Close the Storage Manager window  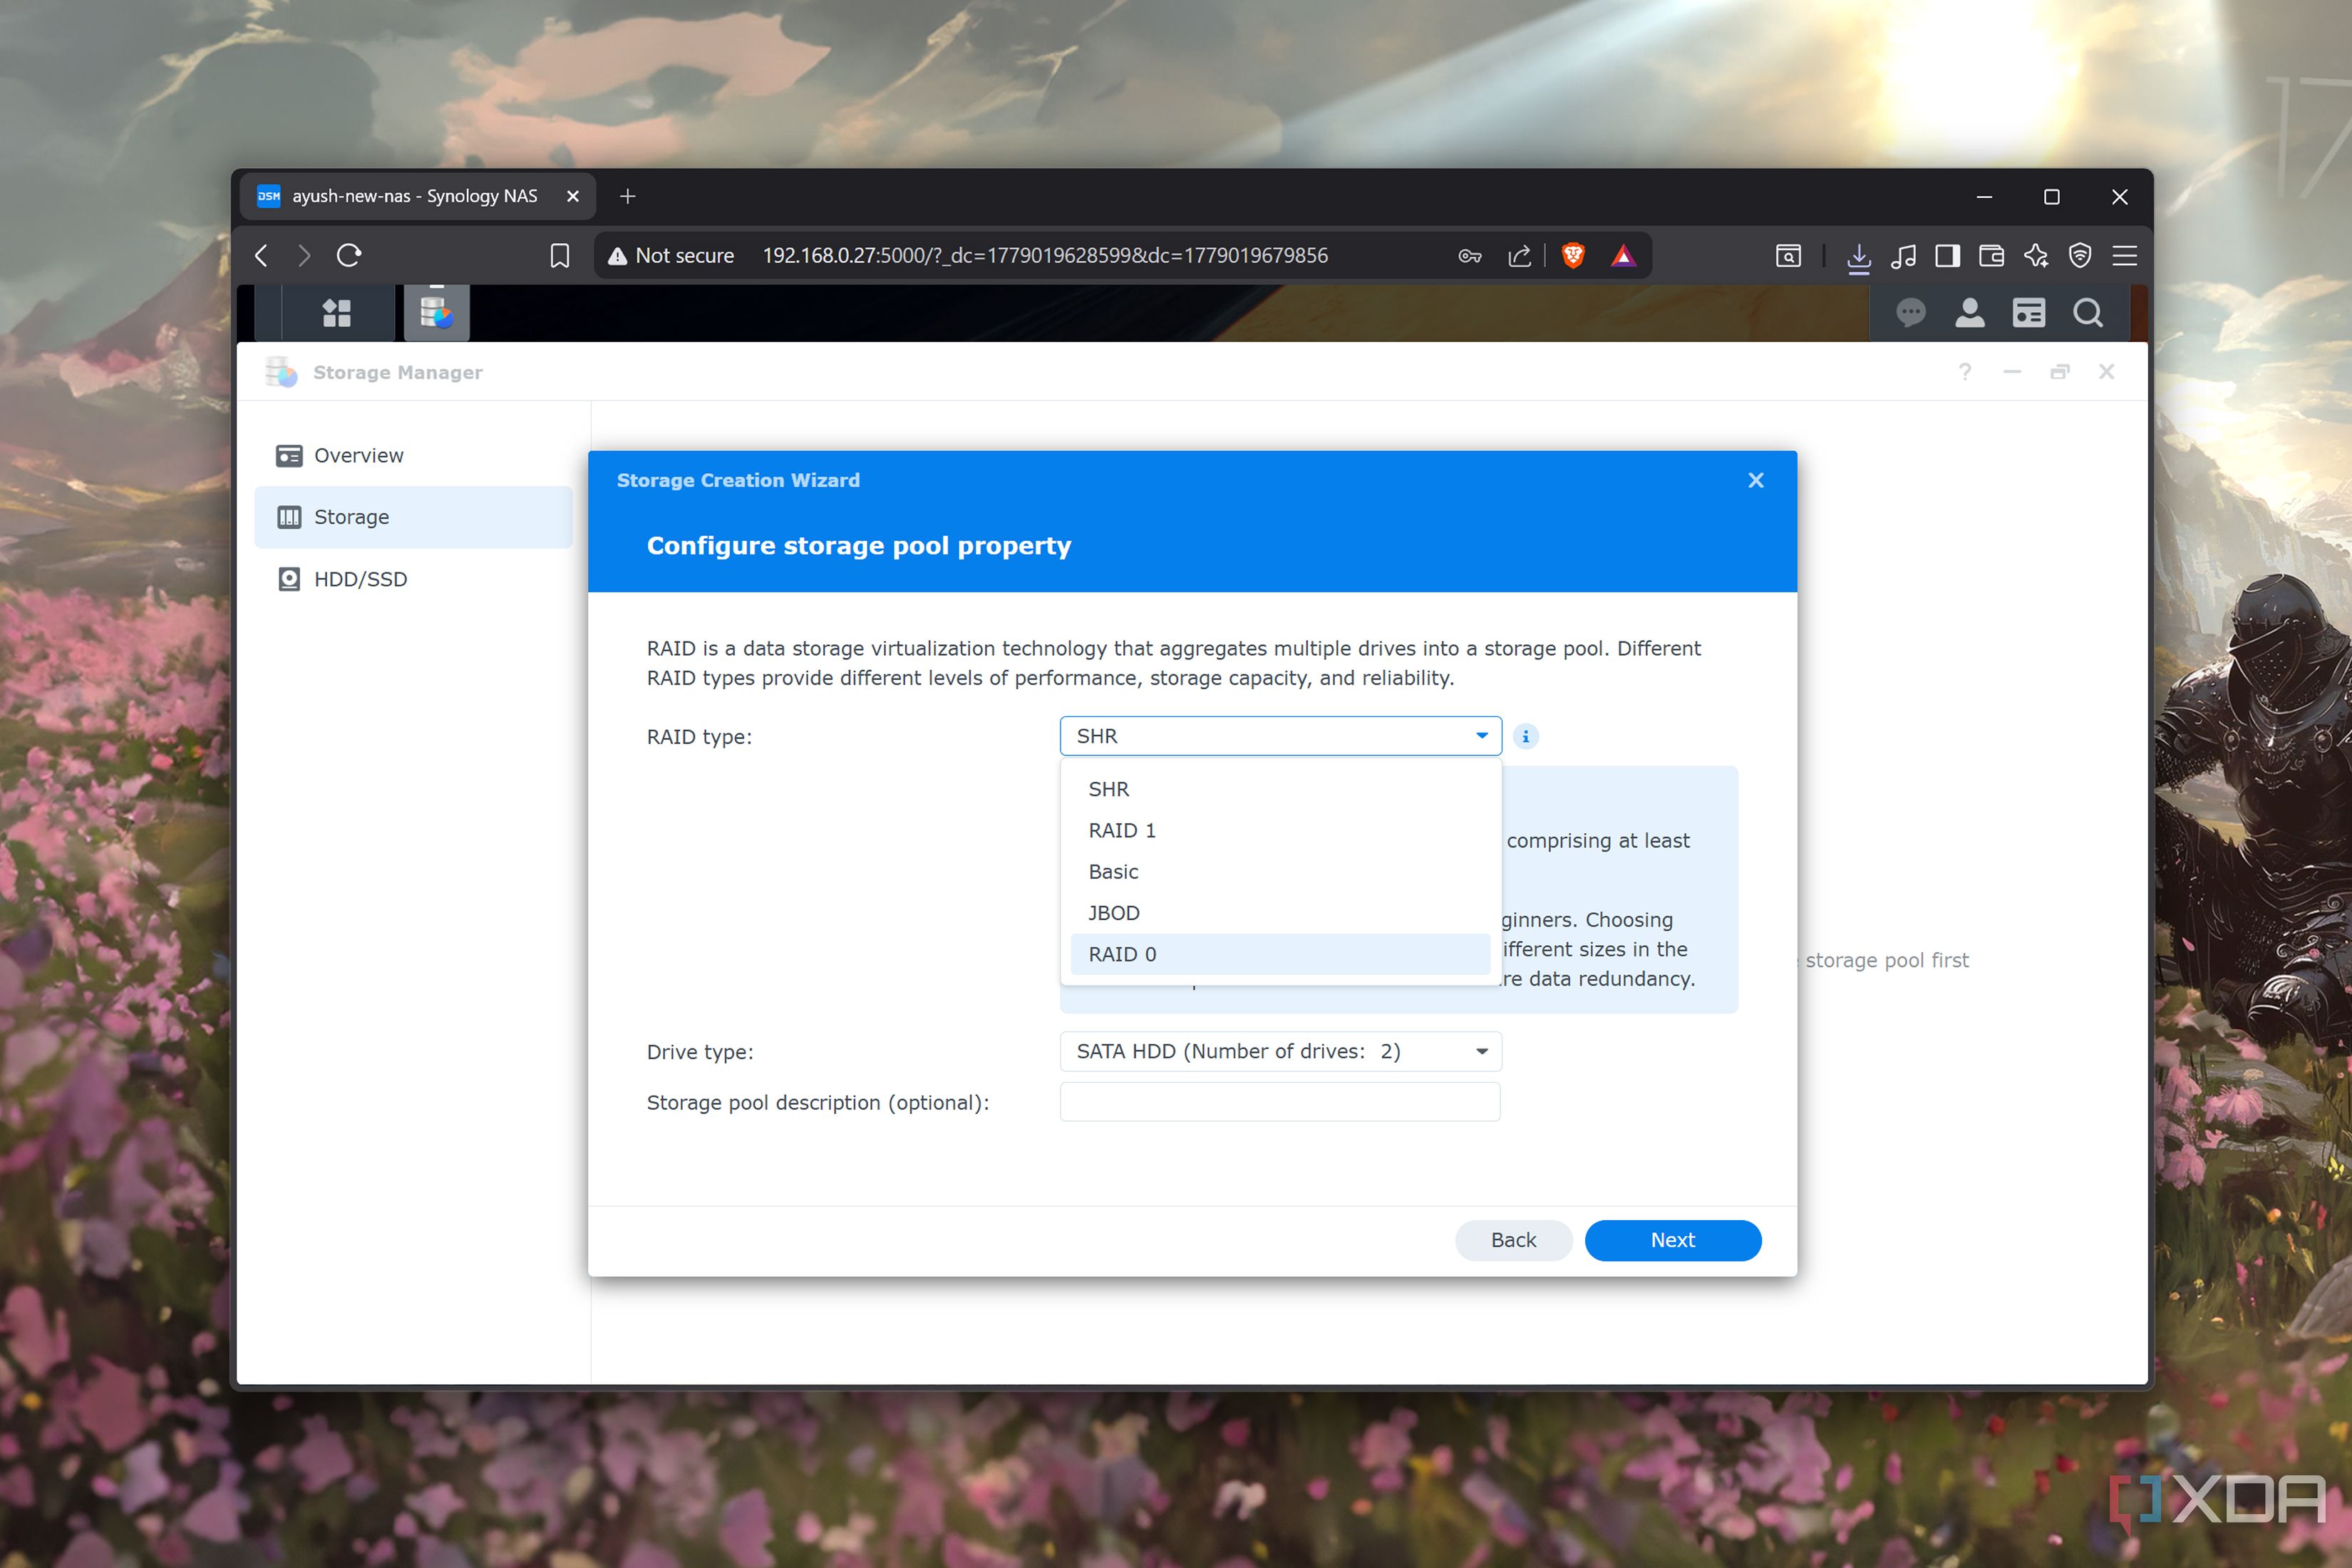tap(2107, 372)
